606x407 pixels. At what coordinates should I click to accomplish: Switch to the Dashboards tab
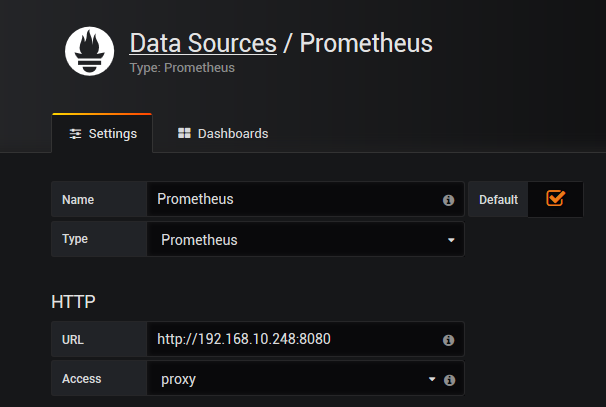[x=223, y=134]
